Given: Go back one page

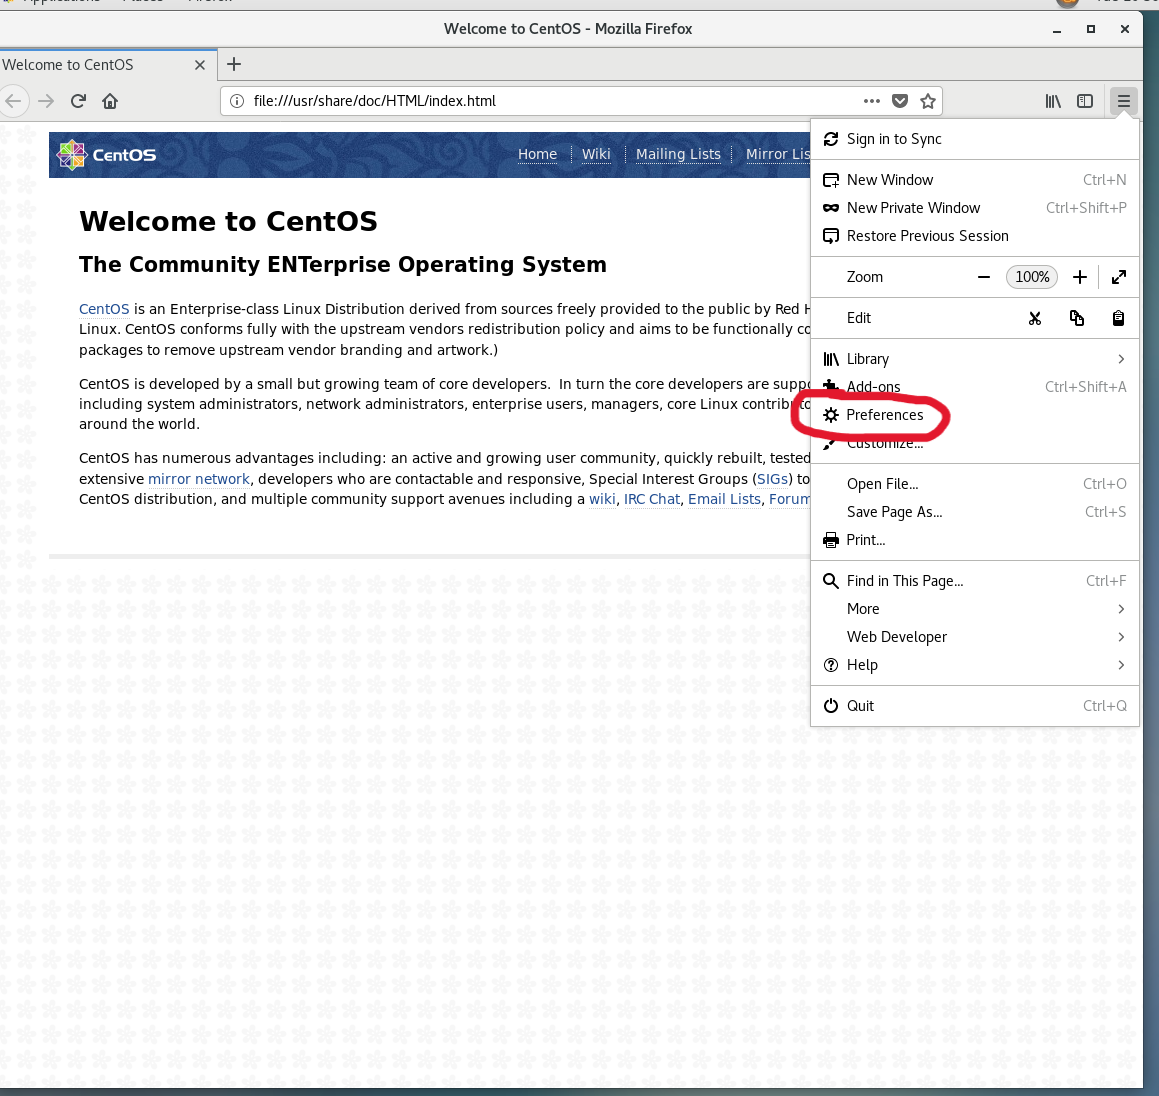Looking at the screenshot, I should (x=13, y=101).
